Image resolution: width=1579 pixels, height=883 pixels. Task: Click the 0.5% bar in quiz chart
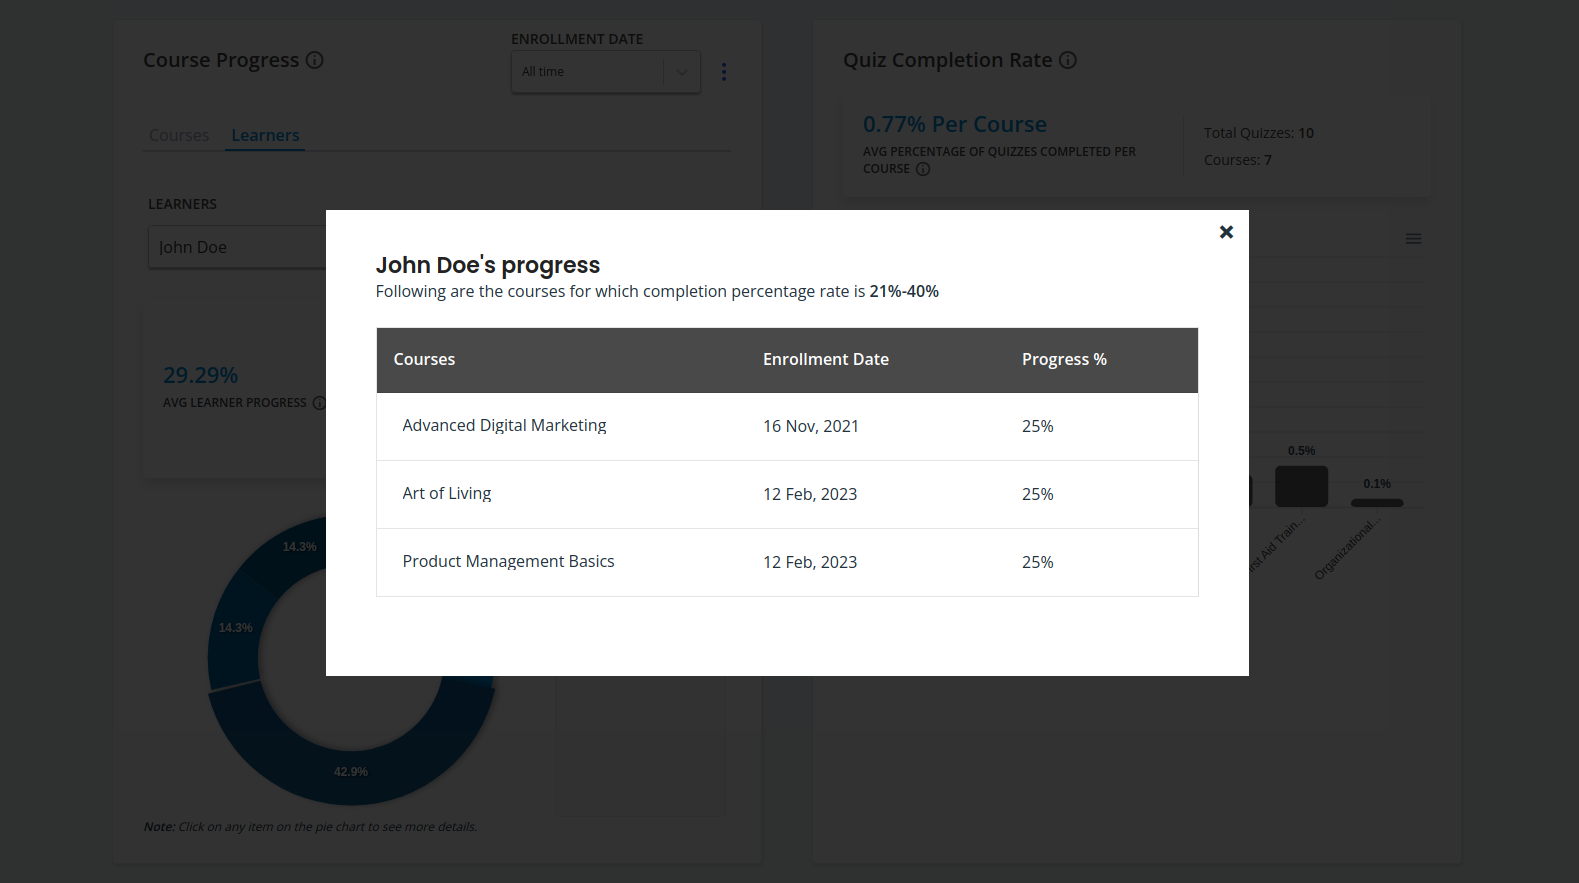tap(1301, 486)
